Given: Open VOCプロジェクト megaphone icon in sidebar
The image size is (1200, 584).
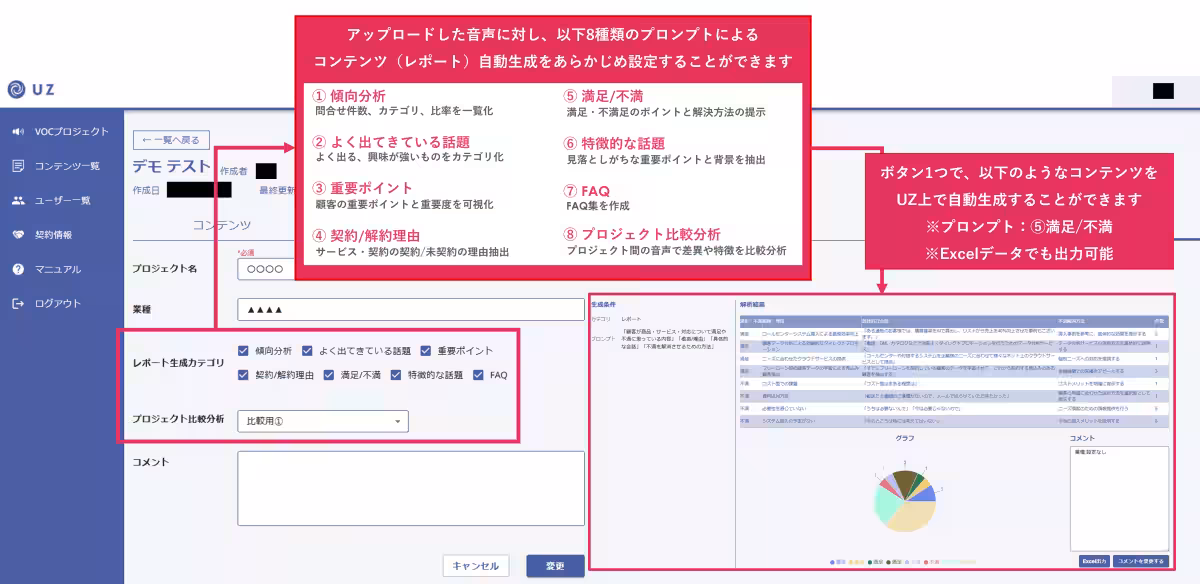Looking at the screenshot, I should 18,132.
